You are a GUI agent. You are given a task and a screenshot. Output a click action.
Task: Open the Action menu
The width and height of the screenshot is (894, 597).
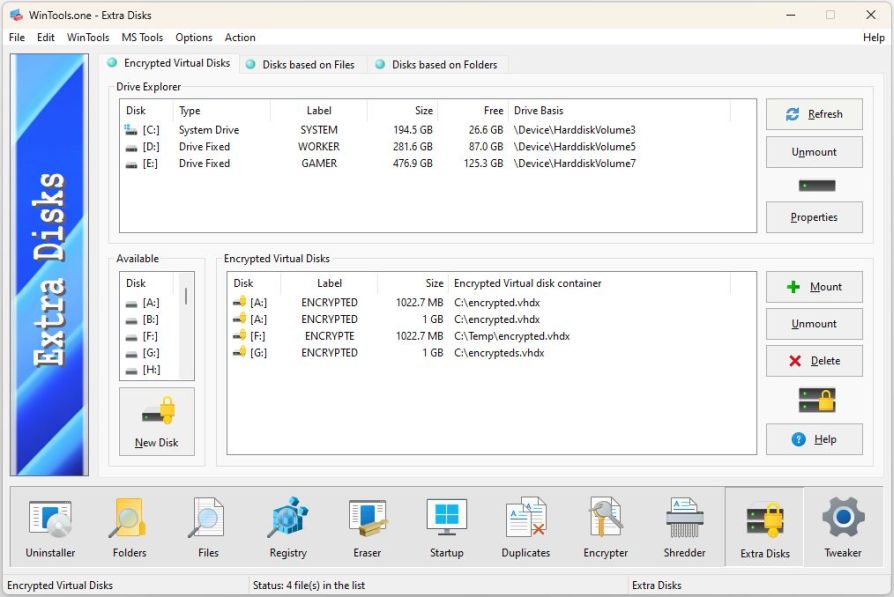240,37
